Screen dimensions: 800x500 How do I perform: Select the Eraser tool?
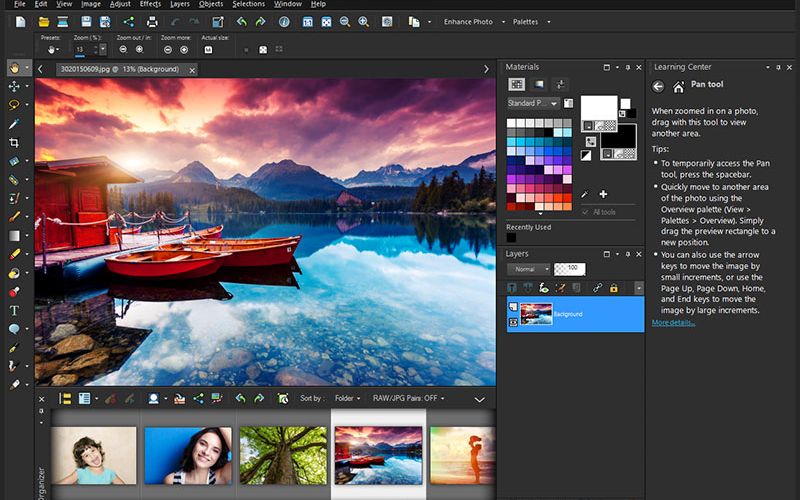tap(14, 254)
